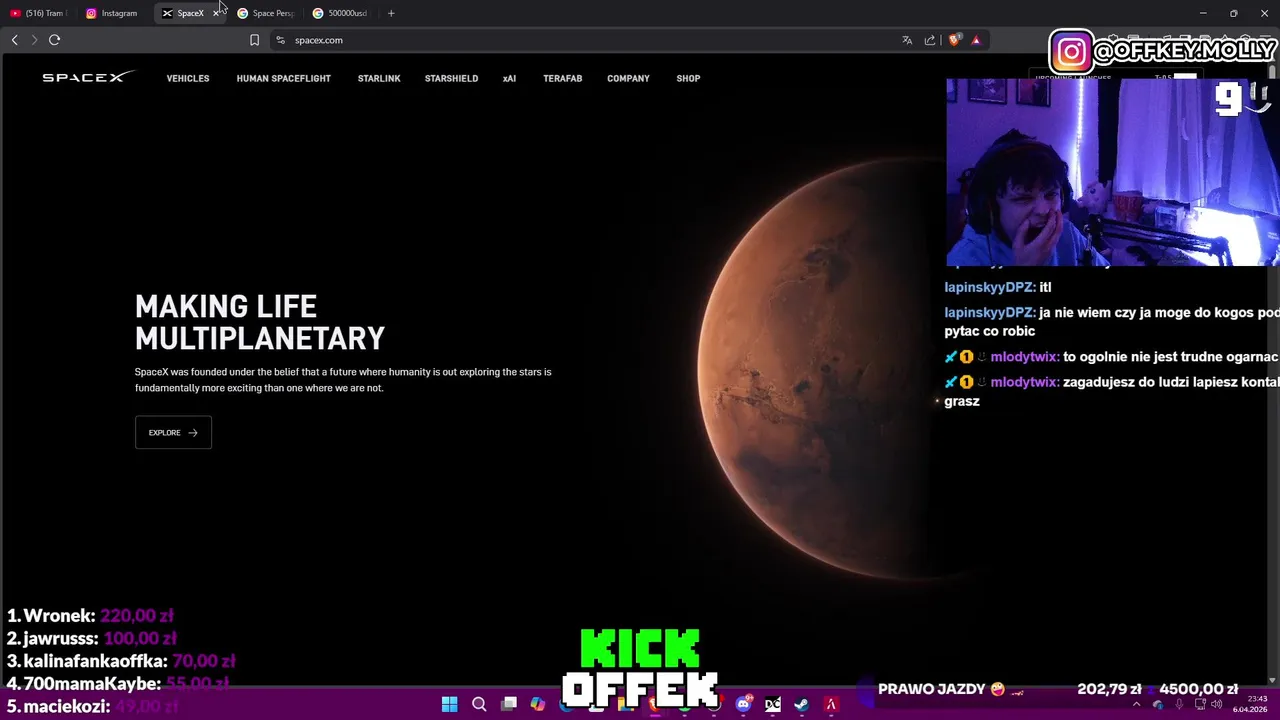The height and width of the screenshot is (720, 1280).
Task: Click leaderboard entry 3.kalinafankaoffka
Action: tap(121, 661)
